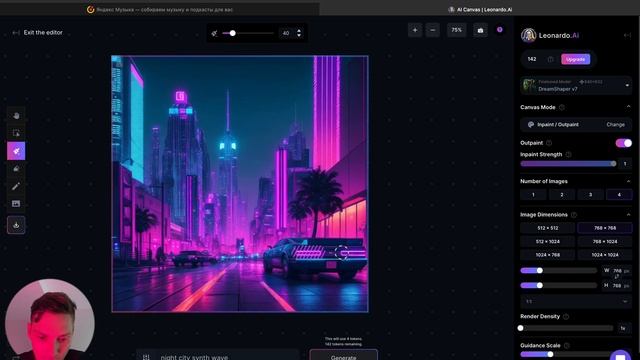Adjust the Render Density slider
The height and width of the screenshot is (360, 640).
coord(567,328)
